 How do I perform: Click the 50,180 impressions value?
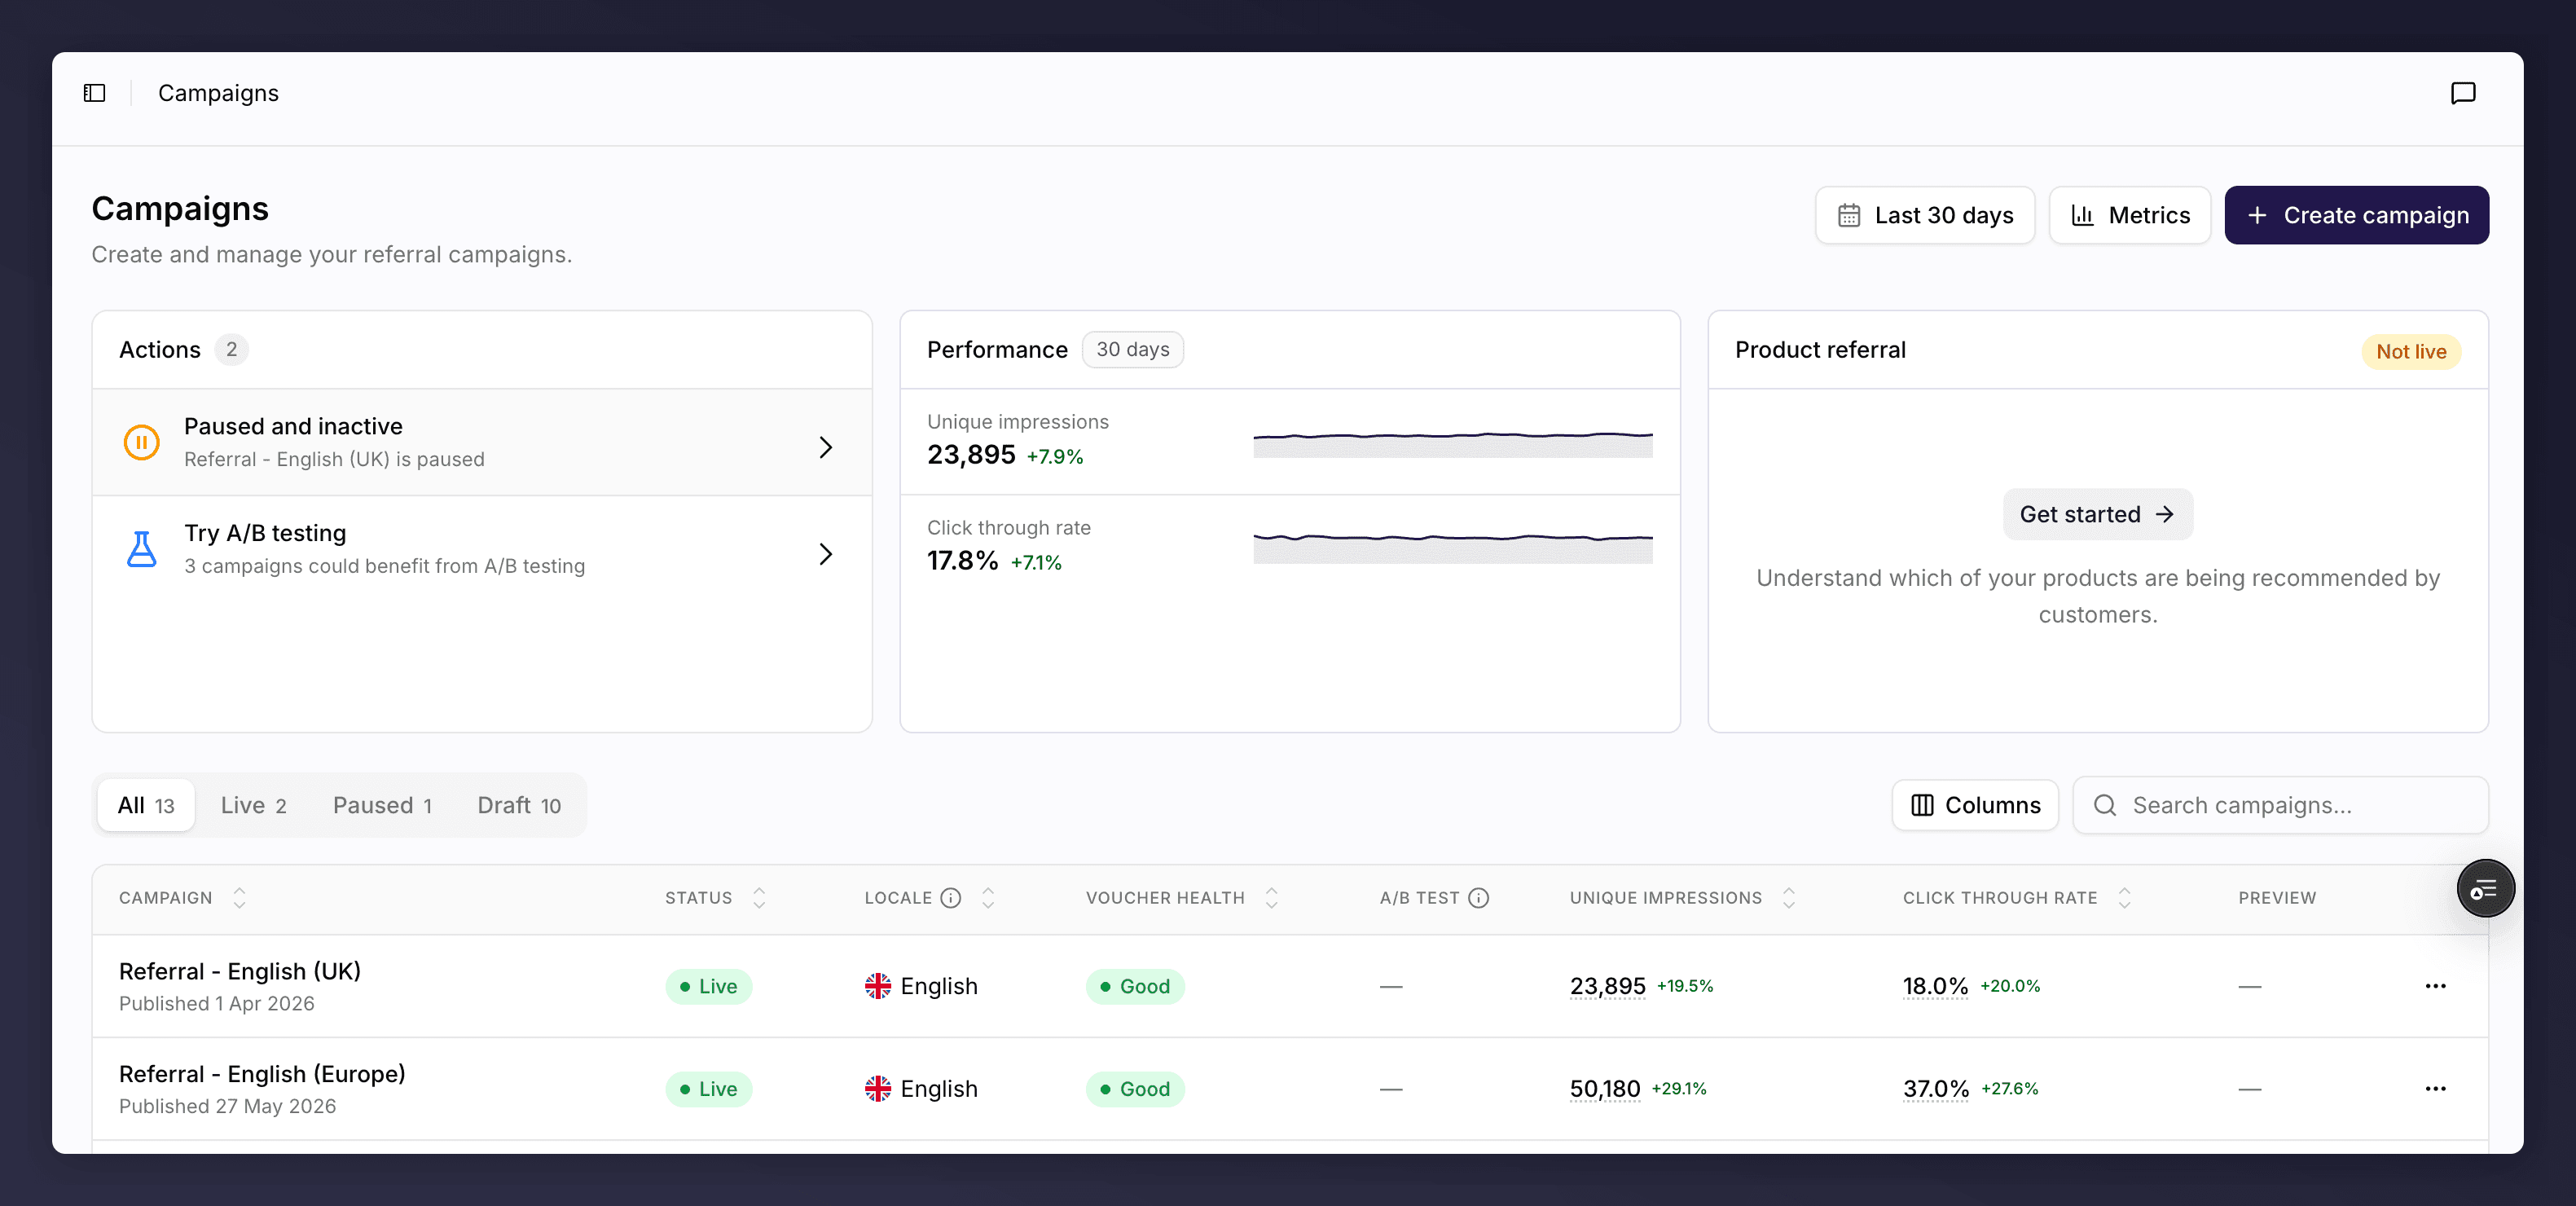[1605, 1089]
